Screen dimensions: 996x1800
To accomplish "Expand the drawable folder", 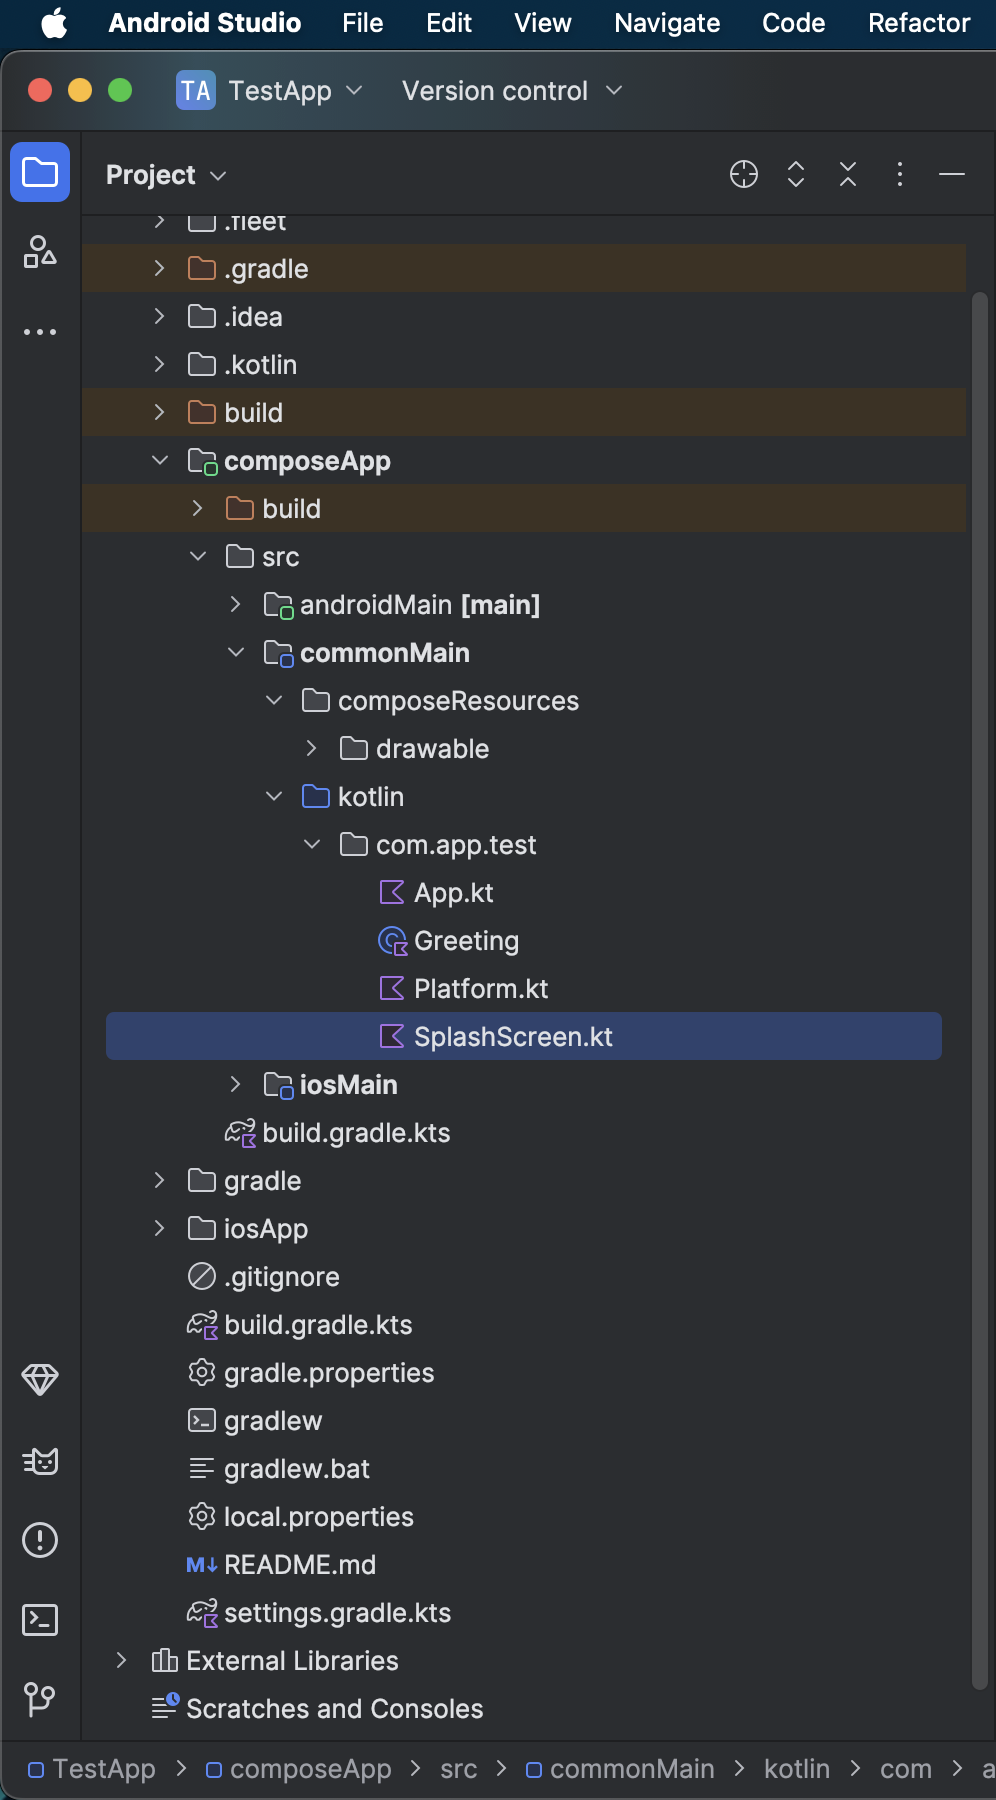I will tap(311, 748).
